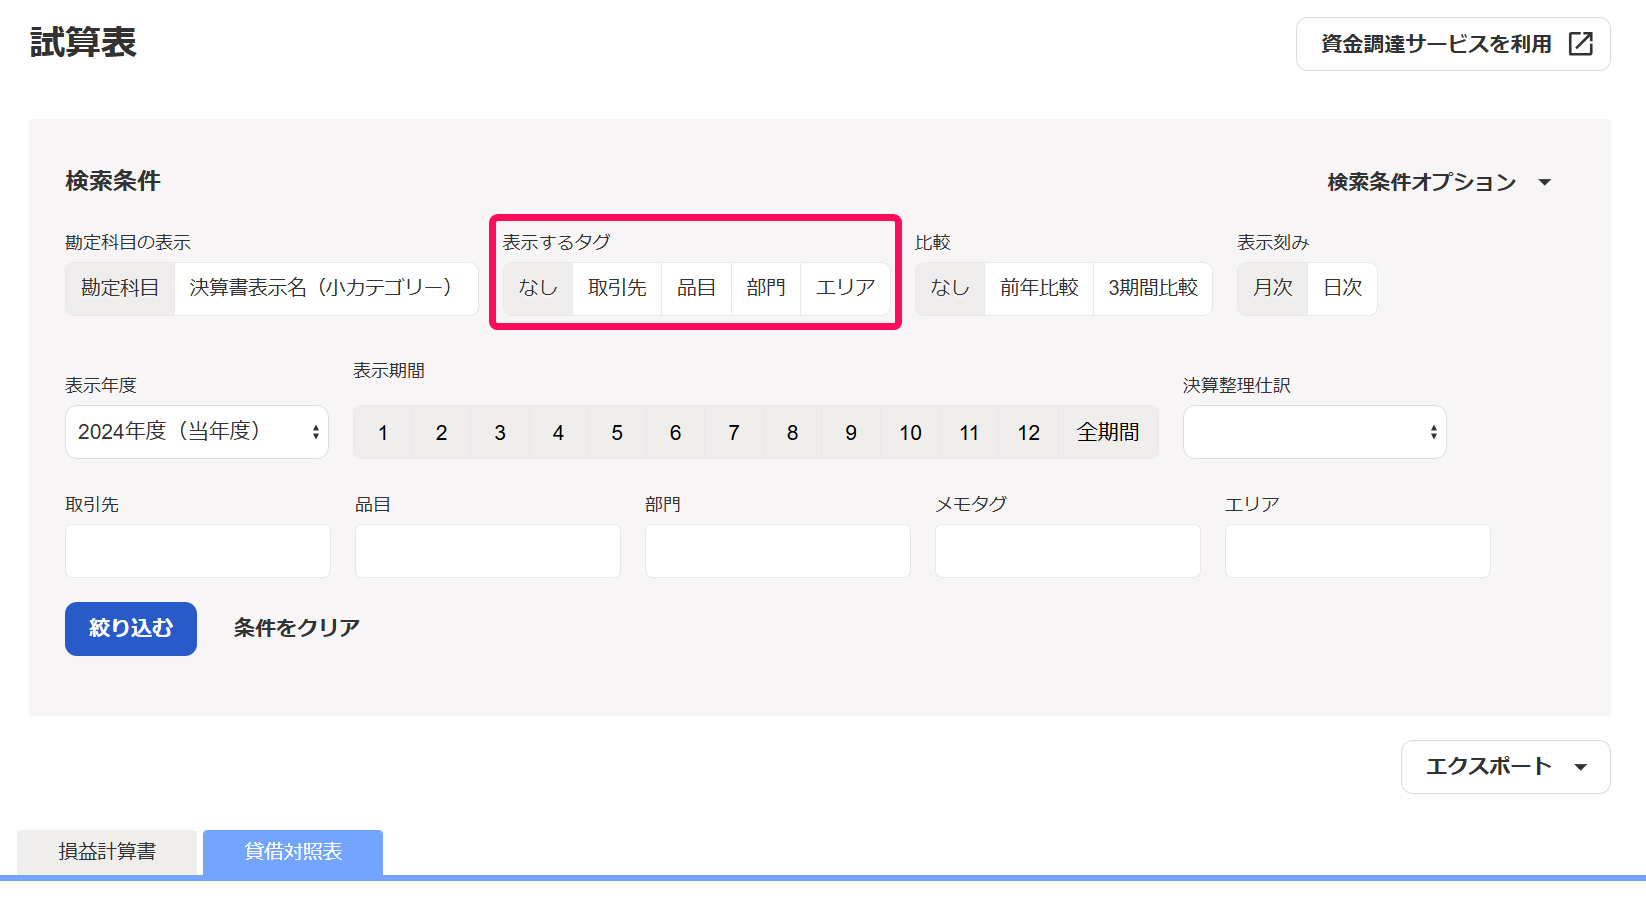Open the 表示年度 2024年度 dropdown
Screen dimensions: 1646x898
coord(197,432)
